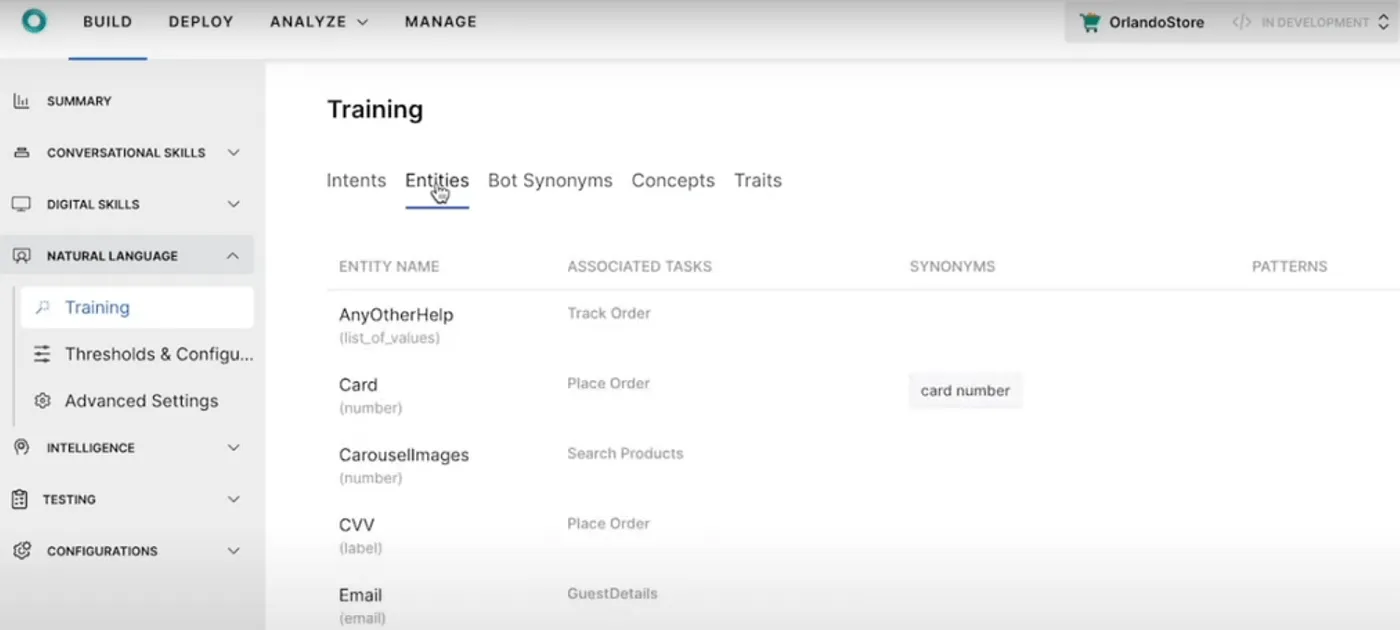Click the Summary chart icon
This screenshot has width=1400, height=630.
coord(21,101)
